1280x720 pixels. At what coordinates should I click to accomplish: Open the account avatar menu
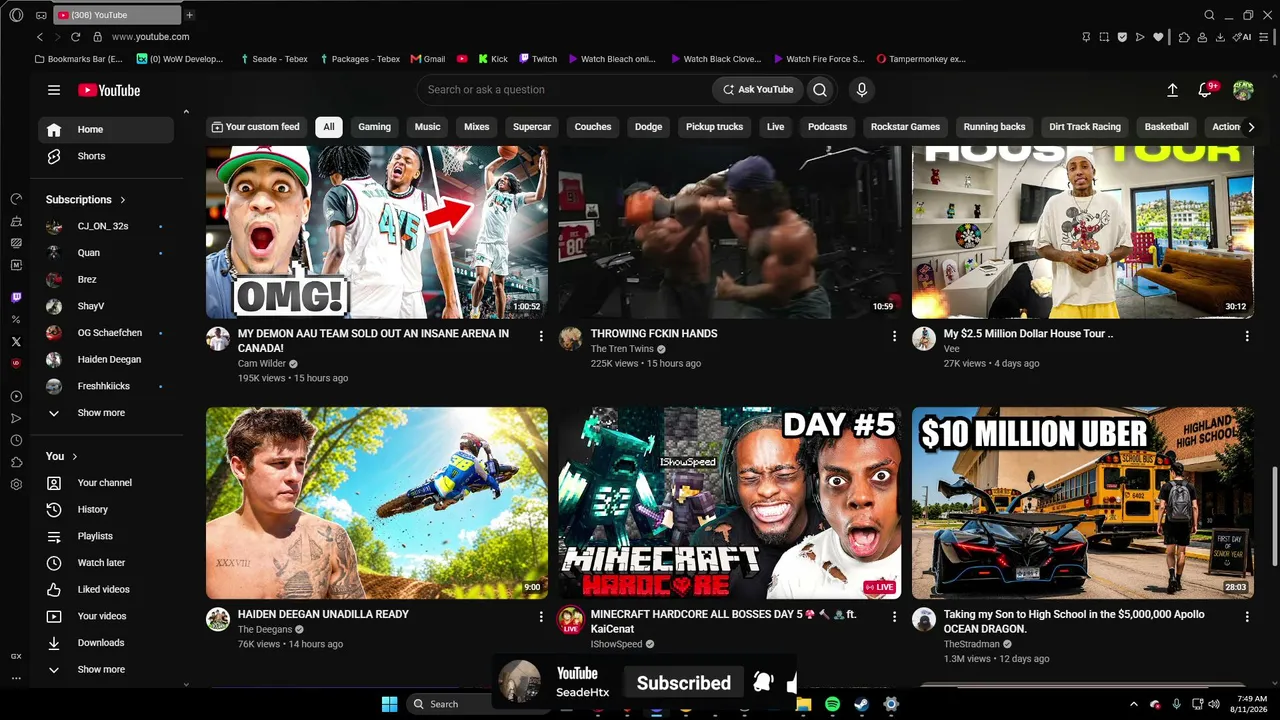(x=1243, y=90)
